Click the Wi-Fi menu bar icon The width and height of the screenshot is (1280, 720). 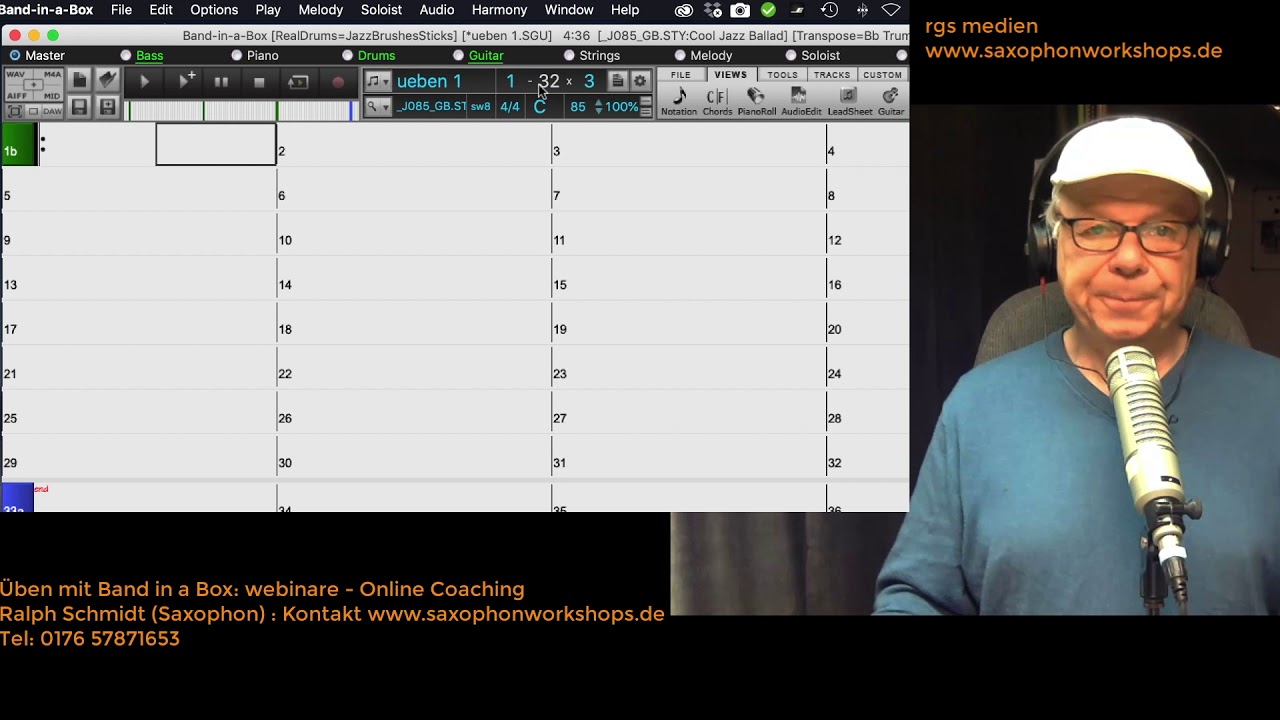pos(891,10)
